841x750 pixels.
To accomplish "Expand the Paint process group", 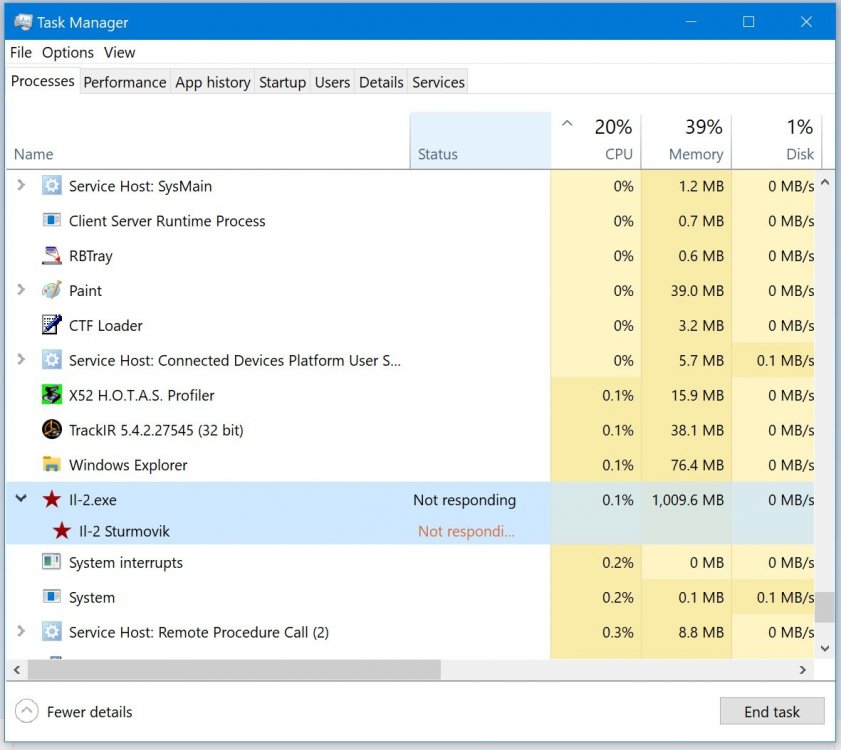I will [21, 291].
